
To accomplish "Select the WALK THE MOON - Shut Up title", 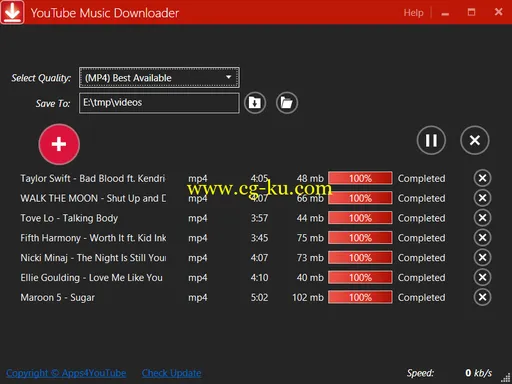I will pyautogui.click(x=93, y=198).
